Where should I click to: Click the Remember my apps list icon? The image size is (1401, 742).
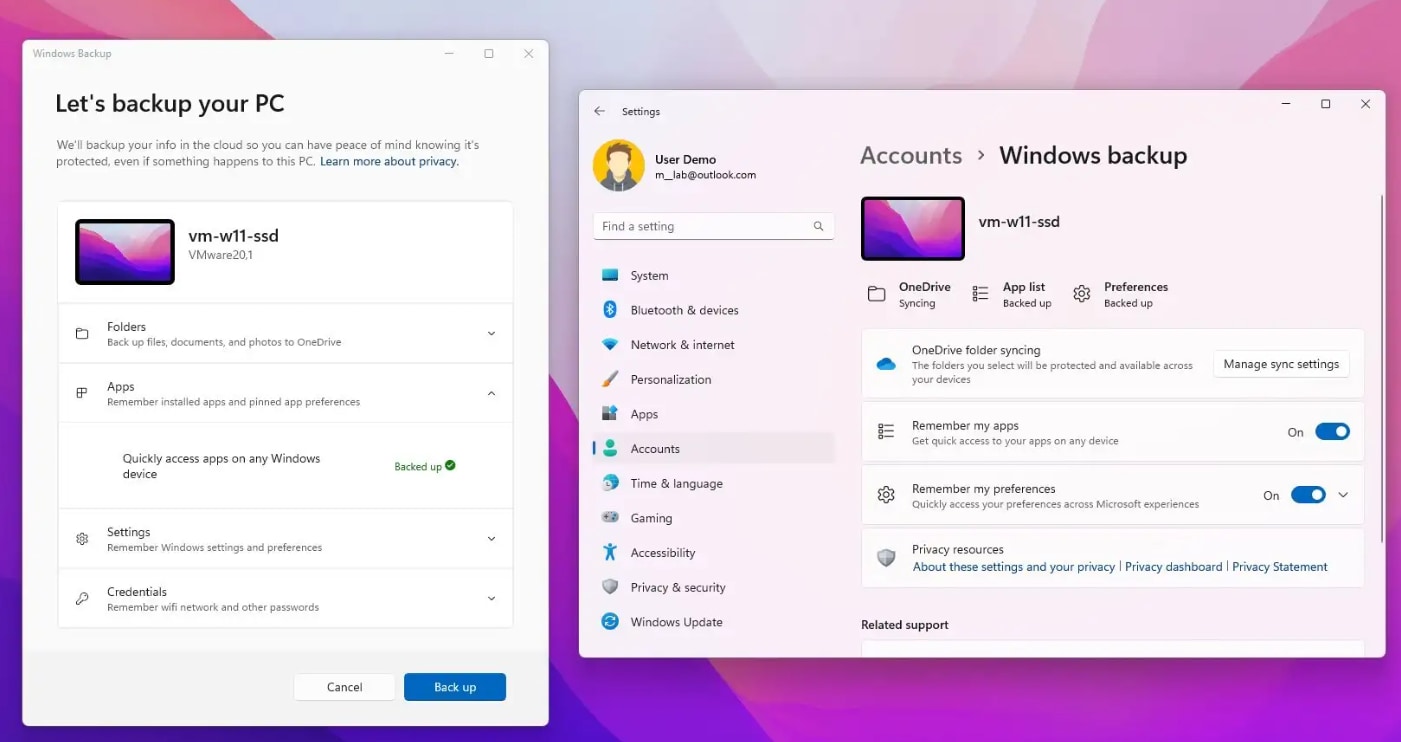click(886, 432)
